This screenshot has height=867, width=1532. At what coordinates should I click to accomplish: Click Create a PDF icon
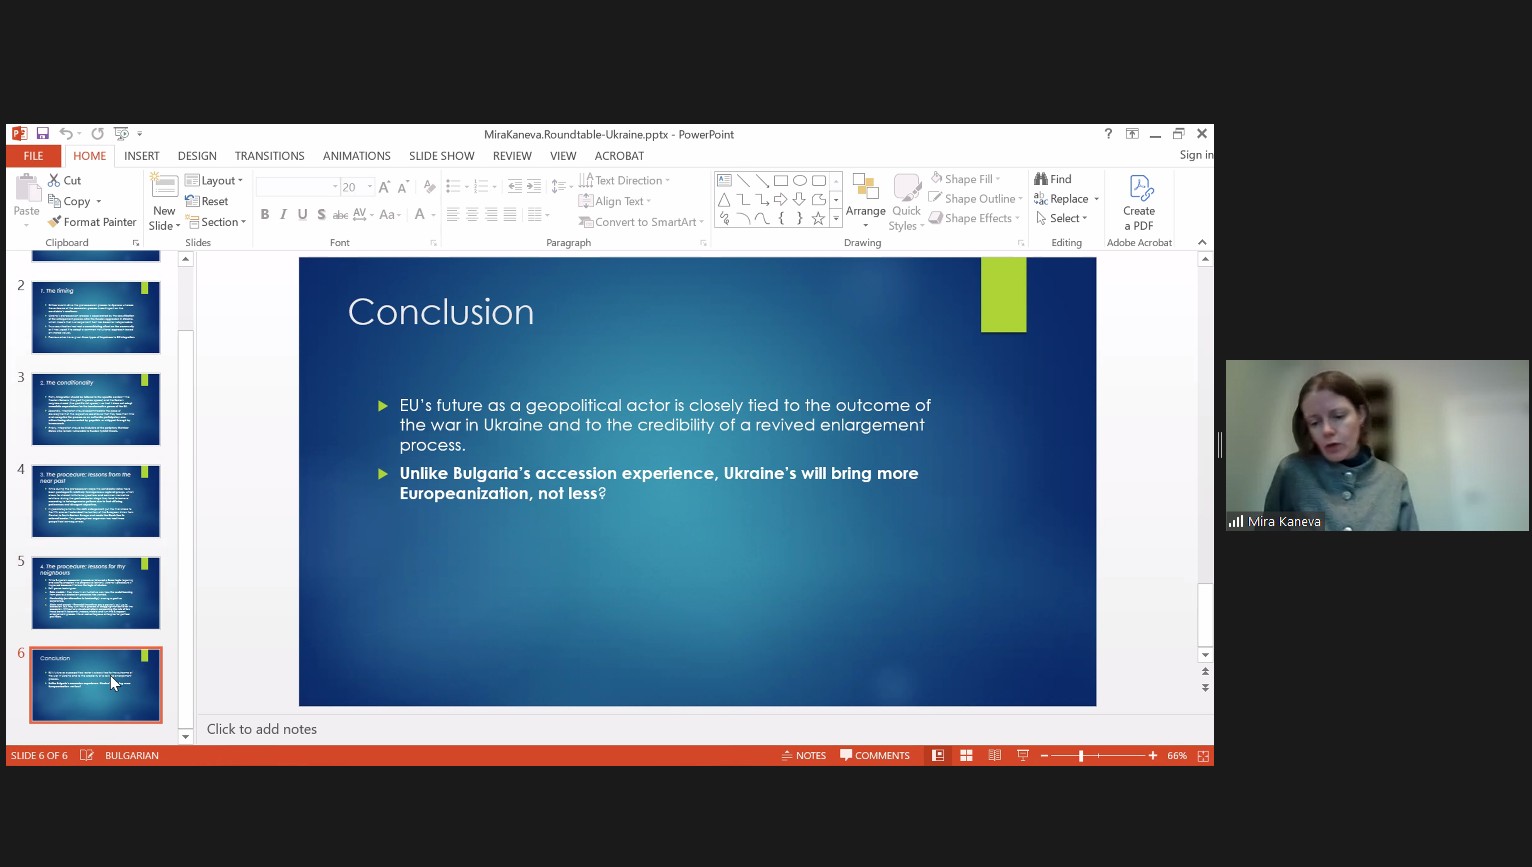(x=1139, y=202)
